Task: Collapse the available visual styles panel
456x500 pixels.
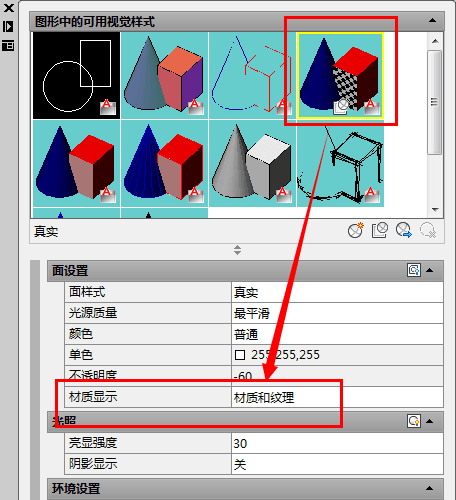Action: [432, 21]
